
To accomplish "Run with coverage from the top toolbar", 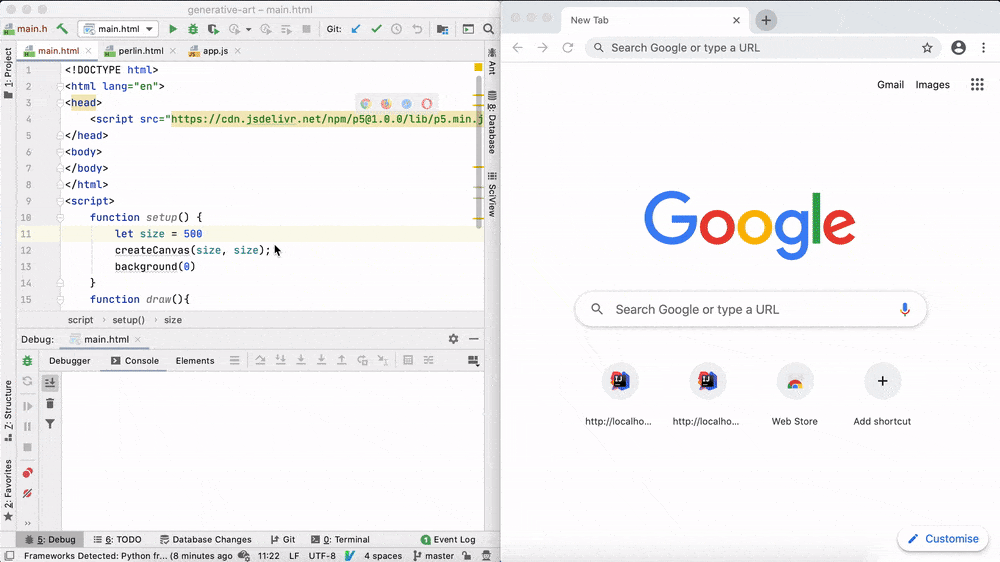I will (213, 29).
